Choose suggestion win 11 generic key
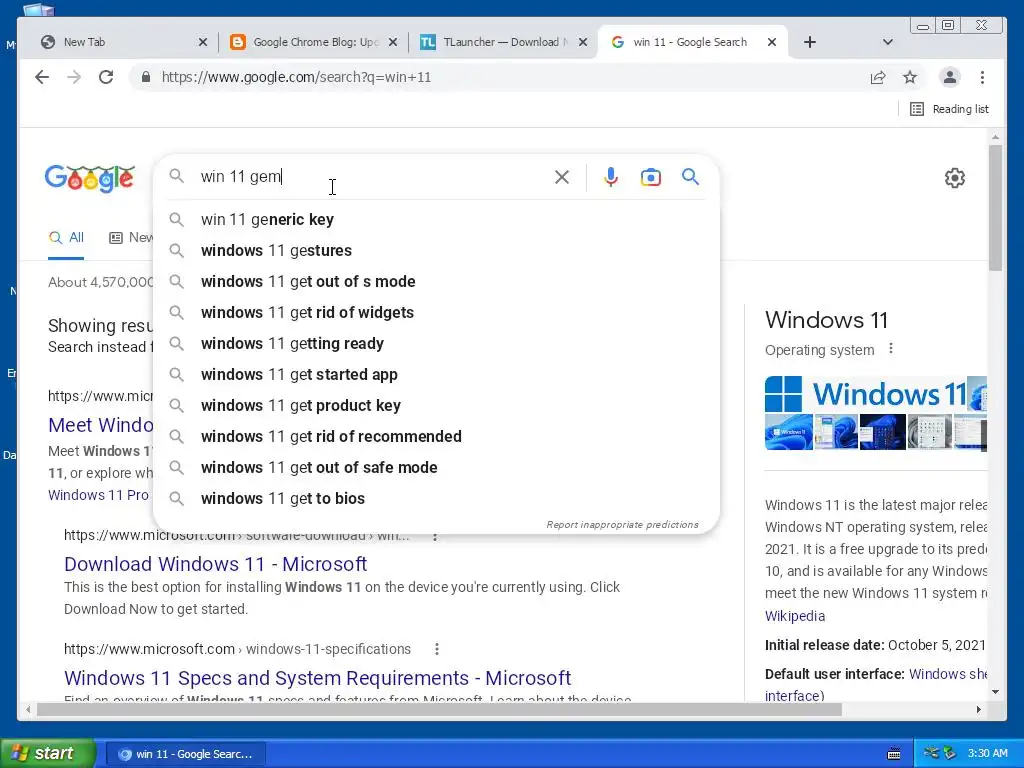The image size is (1024, 768). (436, 219)
